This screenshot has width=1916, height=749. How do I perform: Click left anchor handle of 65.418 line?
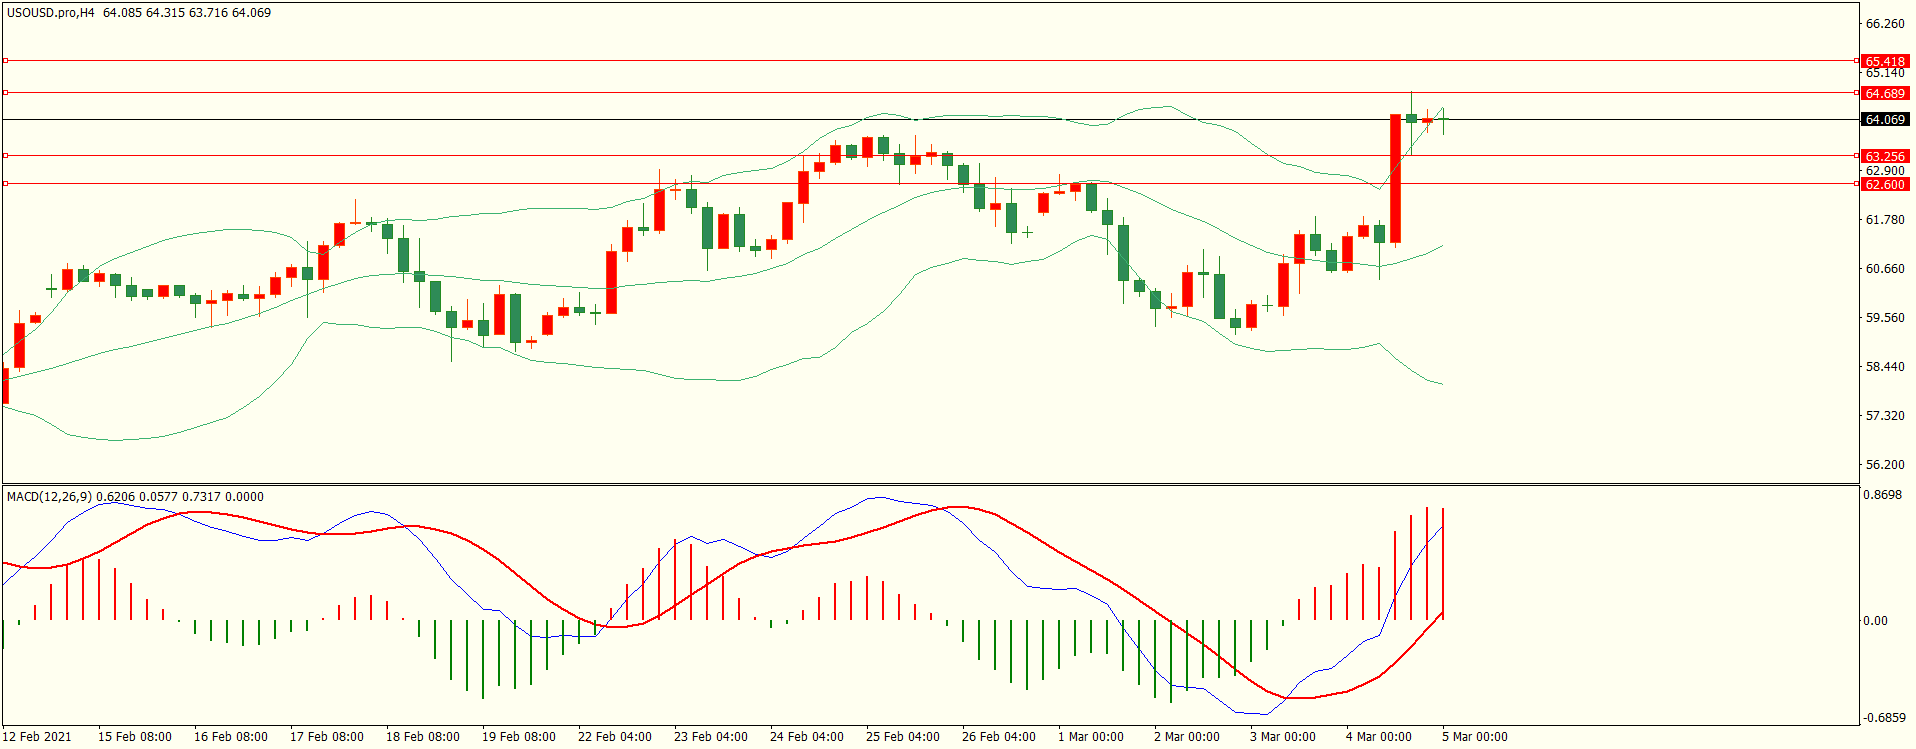coord(6,61)
